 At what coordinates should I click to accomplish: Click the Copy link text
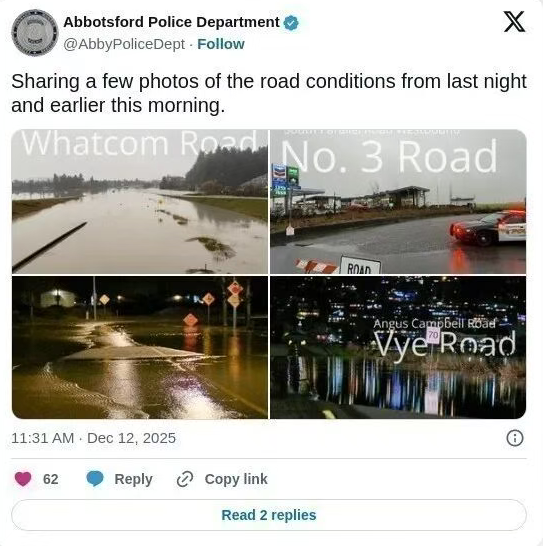(236, 479)
